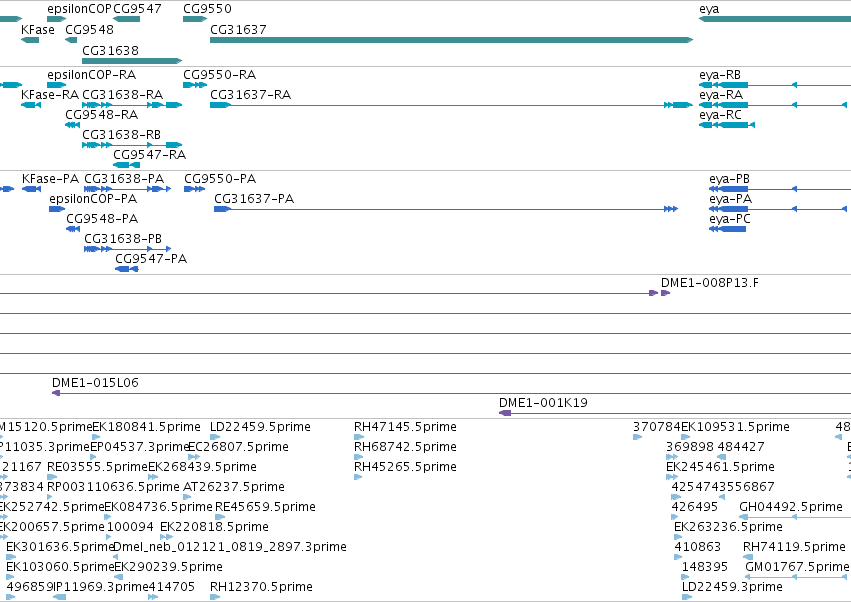
Task: Click EST GM01767.5prime
Action: coord(797,567)
